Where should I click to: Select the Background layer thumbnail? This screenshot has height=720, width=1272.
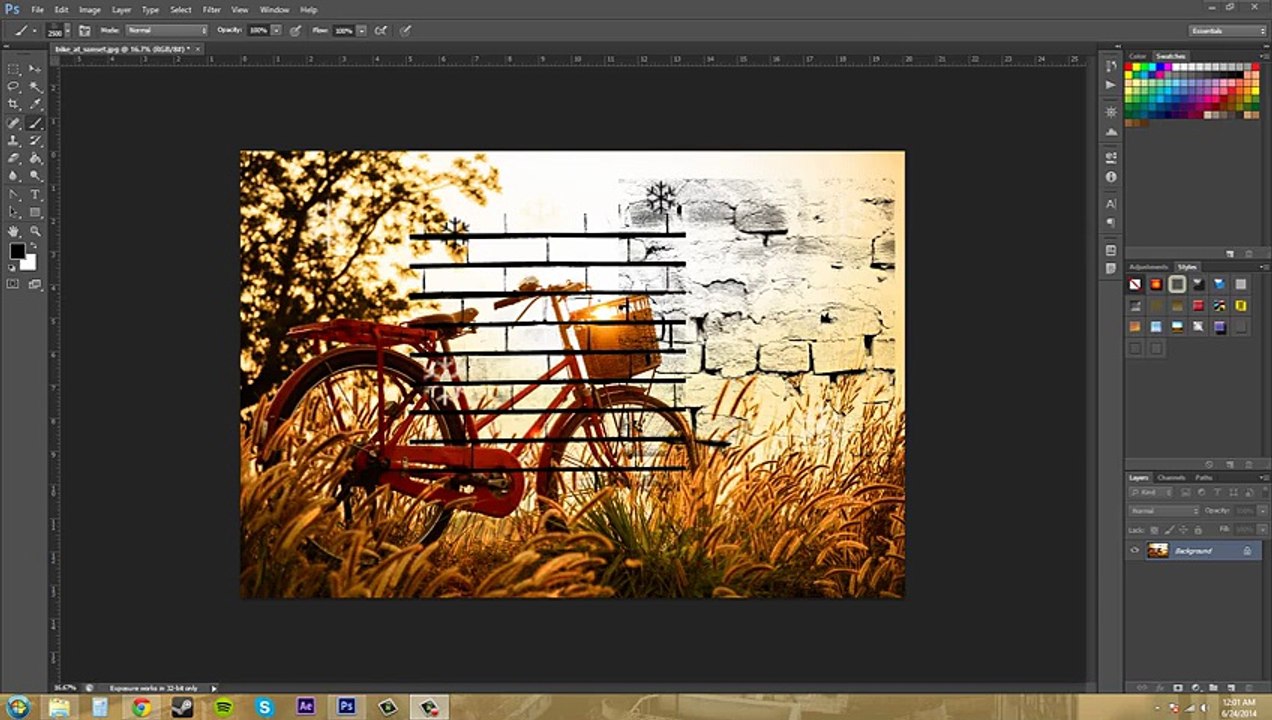(1158, 551)
